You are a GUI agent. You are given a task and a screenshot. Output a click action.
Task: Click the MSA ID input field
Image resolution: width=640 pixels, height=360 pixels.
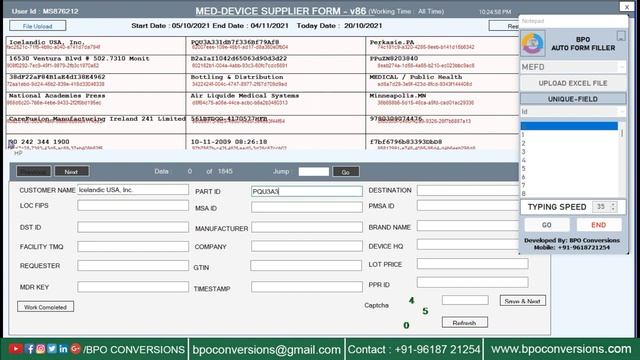(x=307, y=207)
